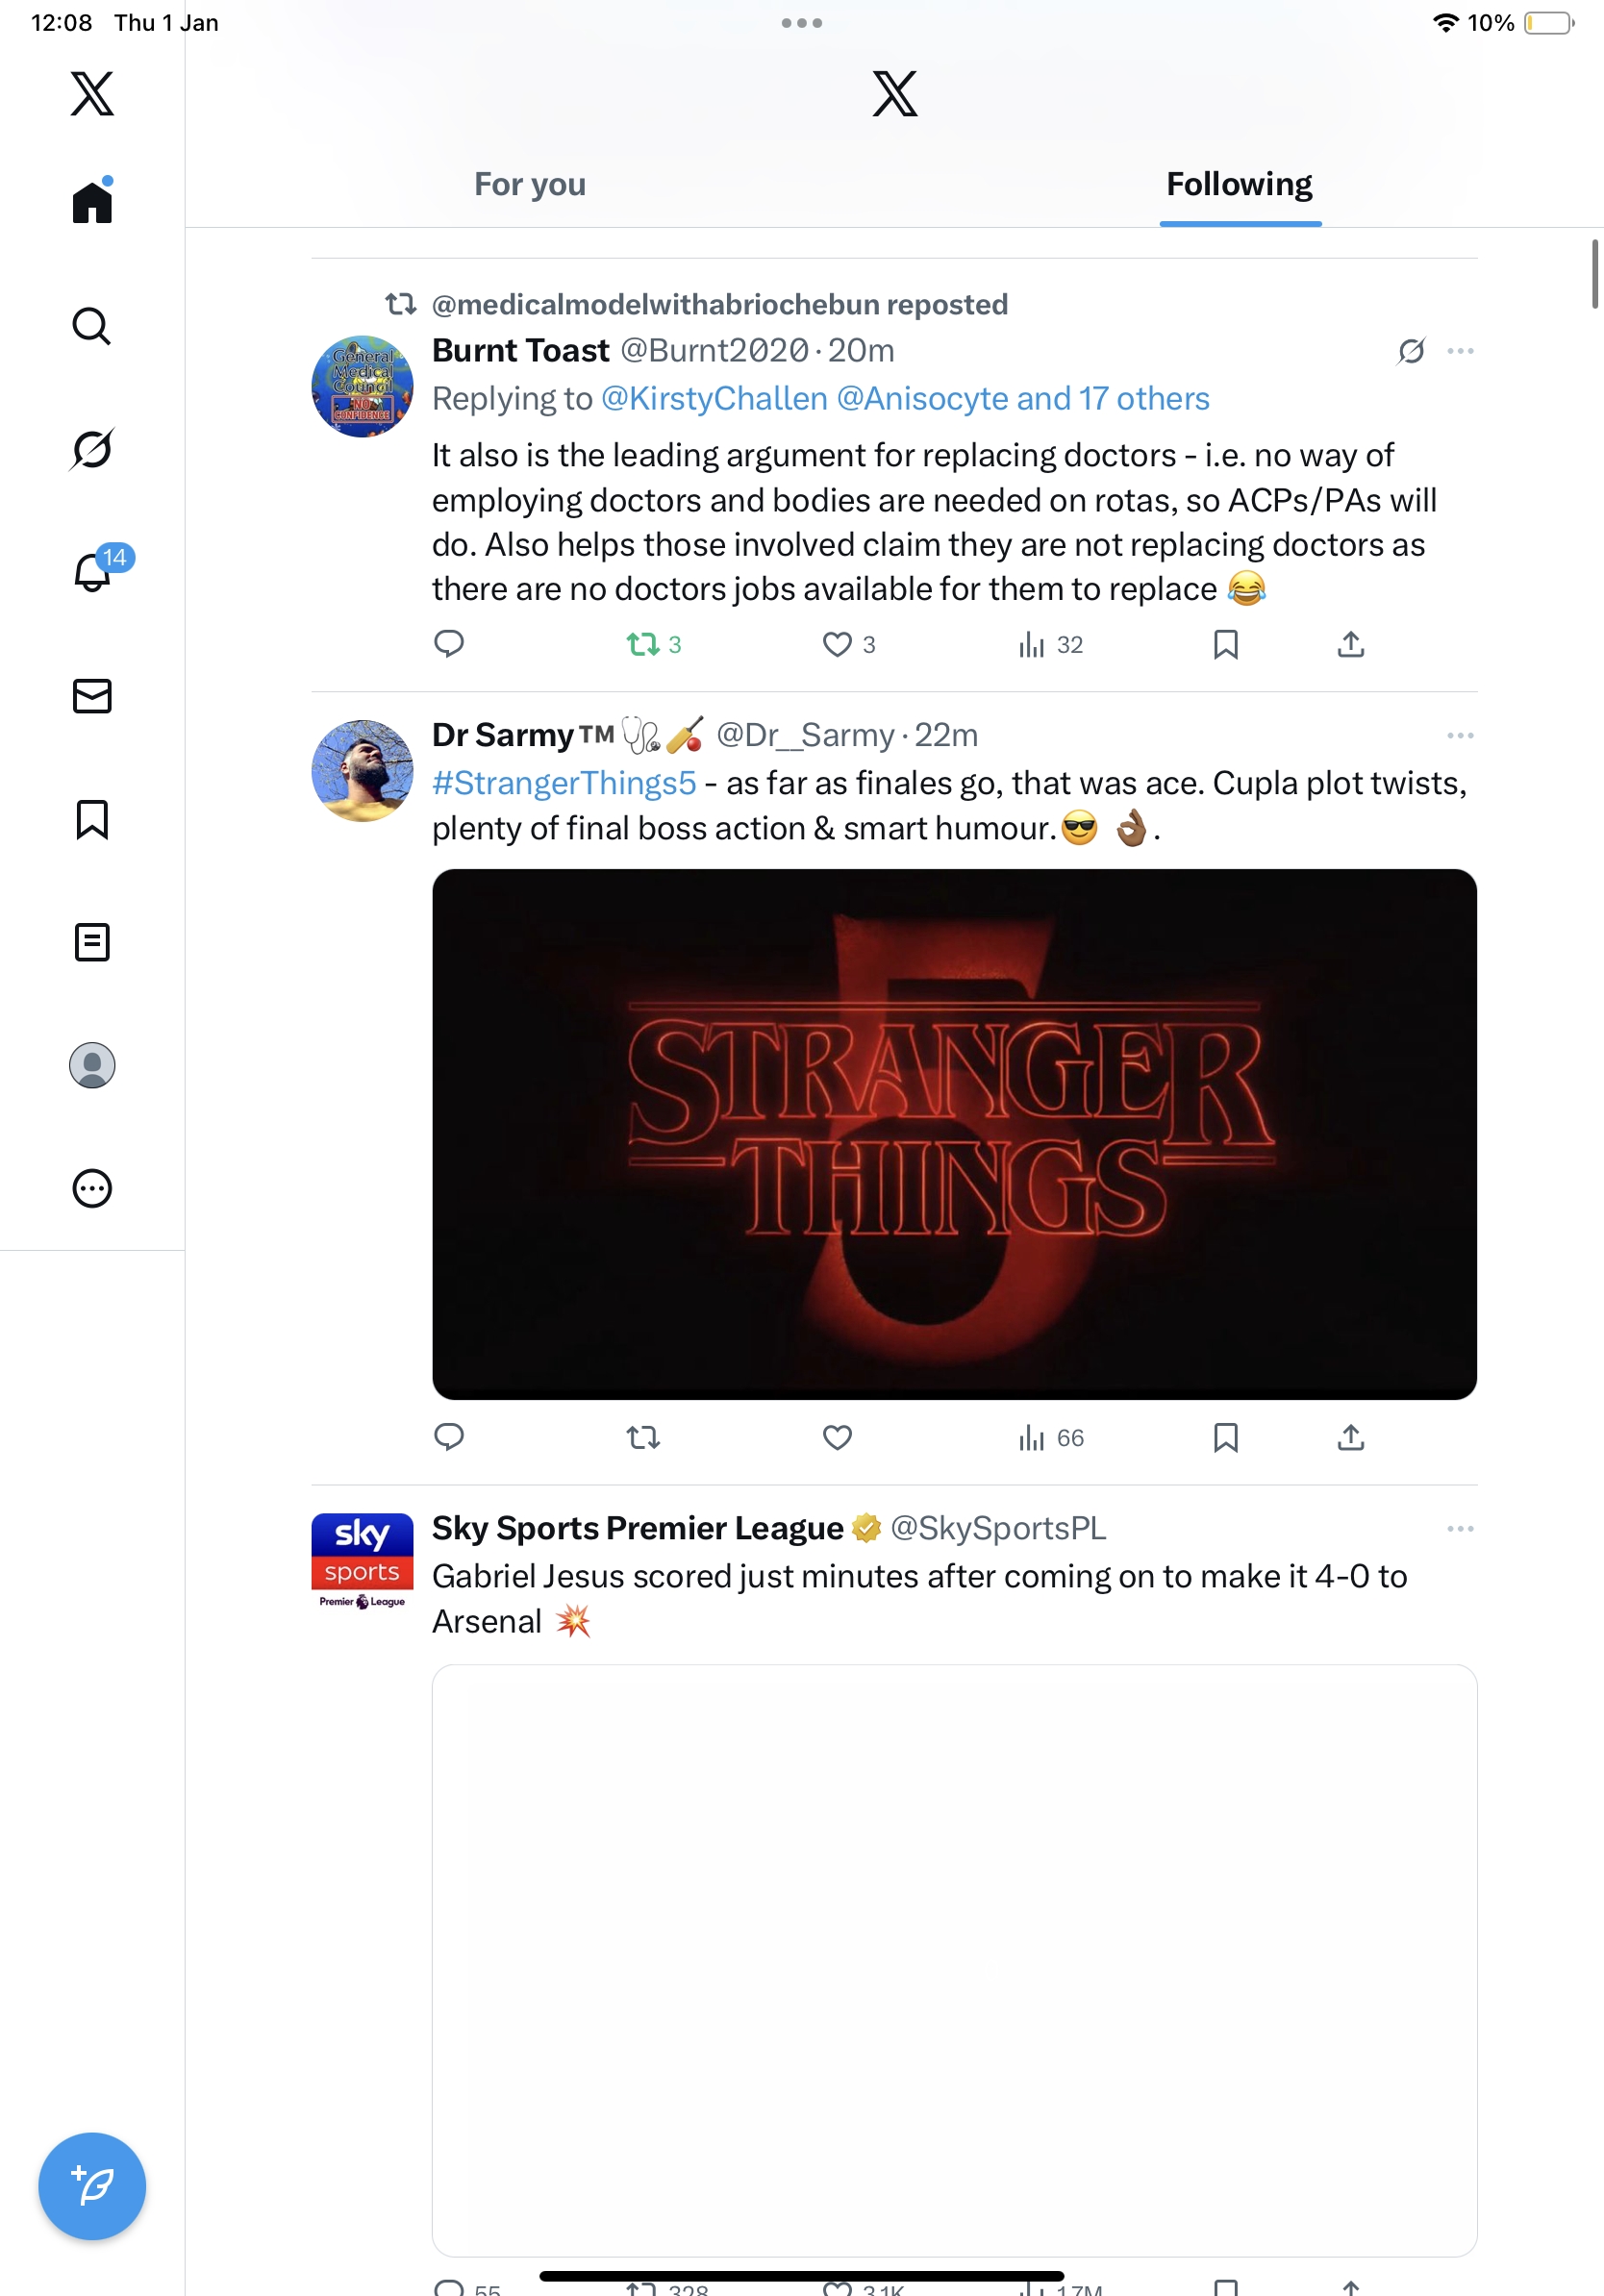1604x2296 pixels.
Task: Open more options on Sky Sports post
Action: [x=1460, y=1529]
